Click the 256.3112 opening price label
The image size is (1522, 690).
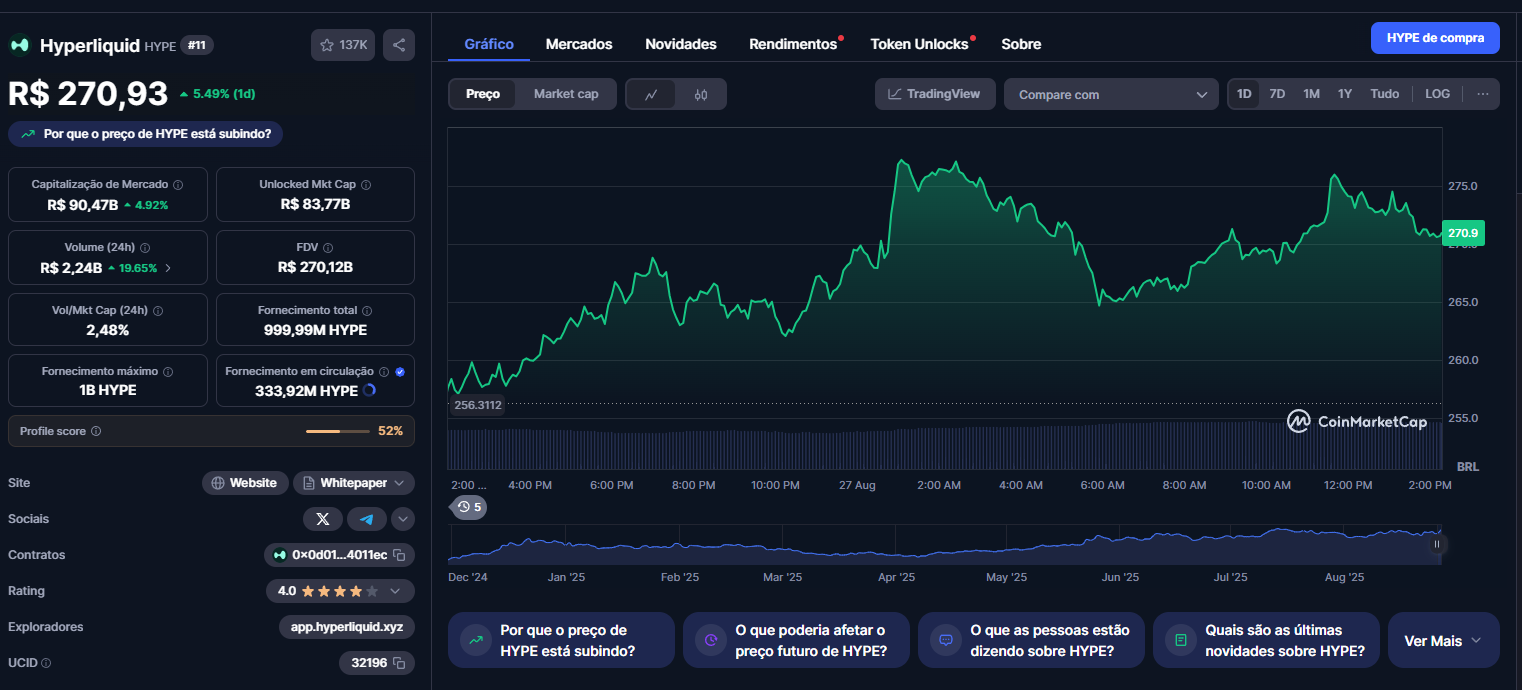pos(477,405)
